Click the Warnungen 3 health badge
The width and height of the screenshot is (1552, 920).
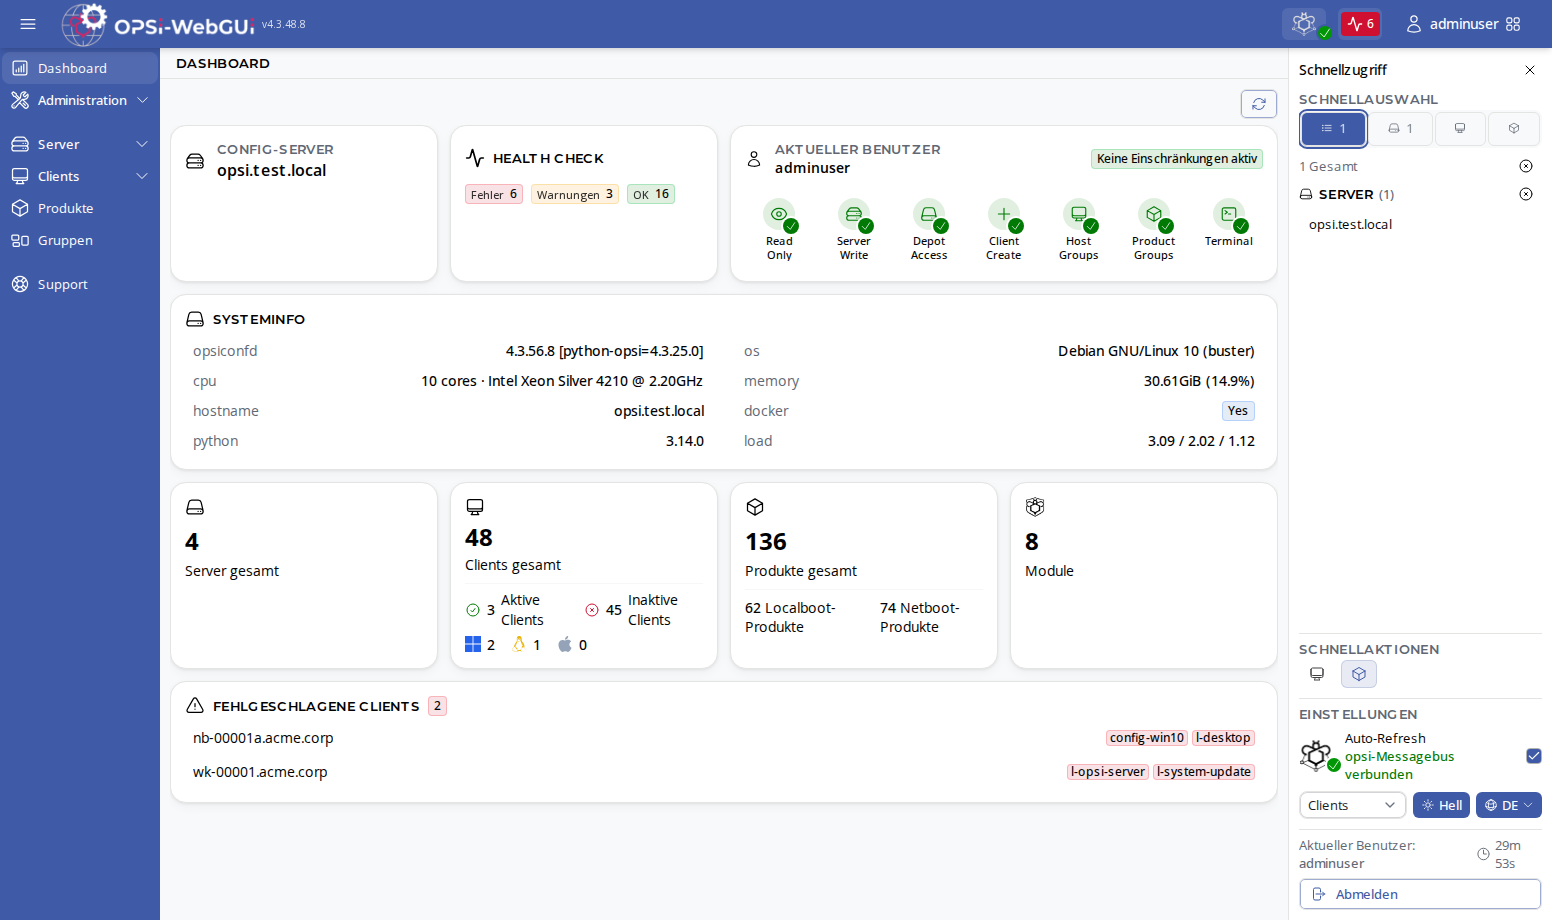[575, 194]
